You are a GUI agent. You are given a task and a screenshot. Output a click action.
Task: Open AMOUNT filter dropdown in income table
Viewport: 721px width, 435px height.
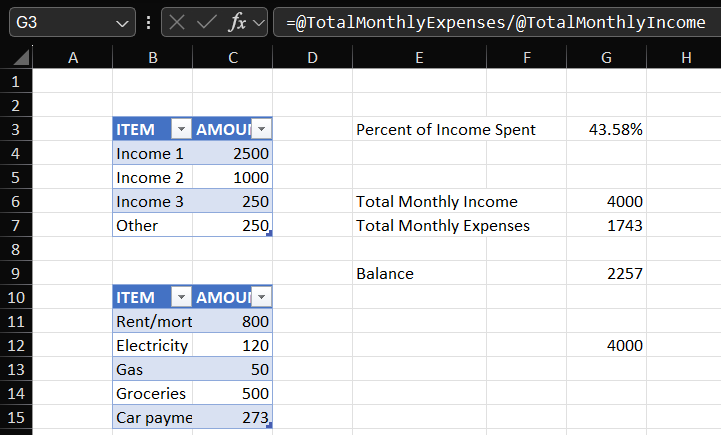click(x=261, y=129)
